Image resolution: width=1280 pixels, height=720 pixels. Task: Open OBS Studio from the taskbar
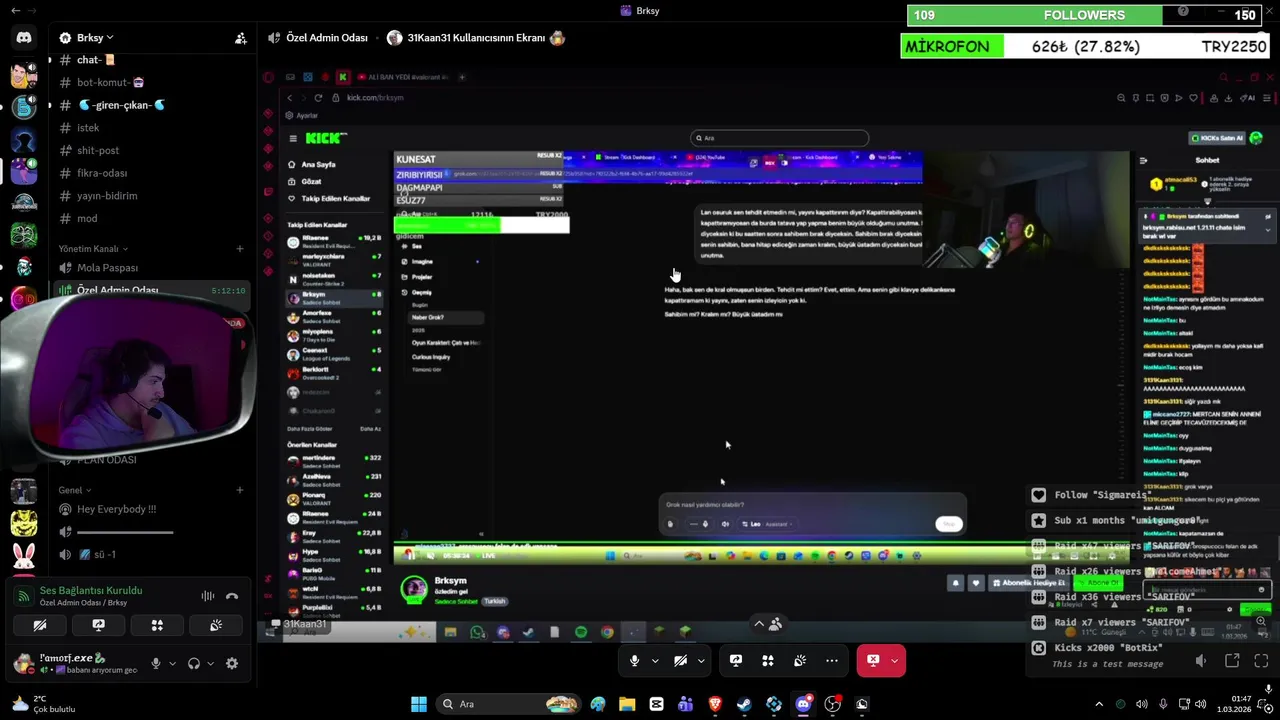point(832,704)
